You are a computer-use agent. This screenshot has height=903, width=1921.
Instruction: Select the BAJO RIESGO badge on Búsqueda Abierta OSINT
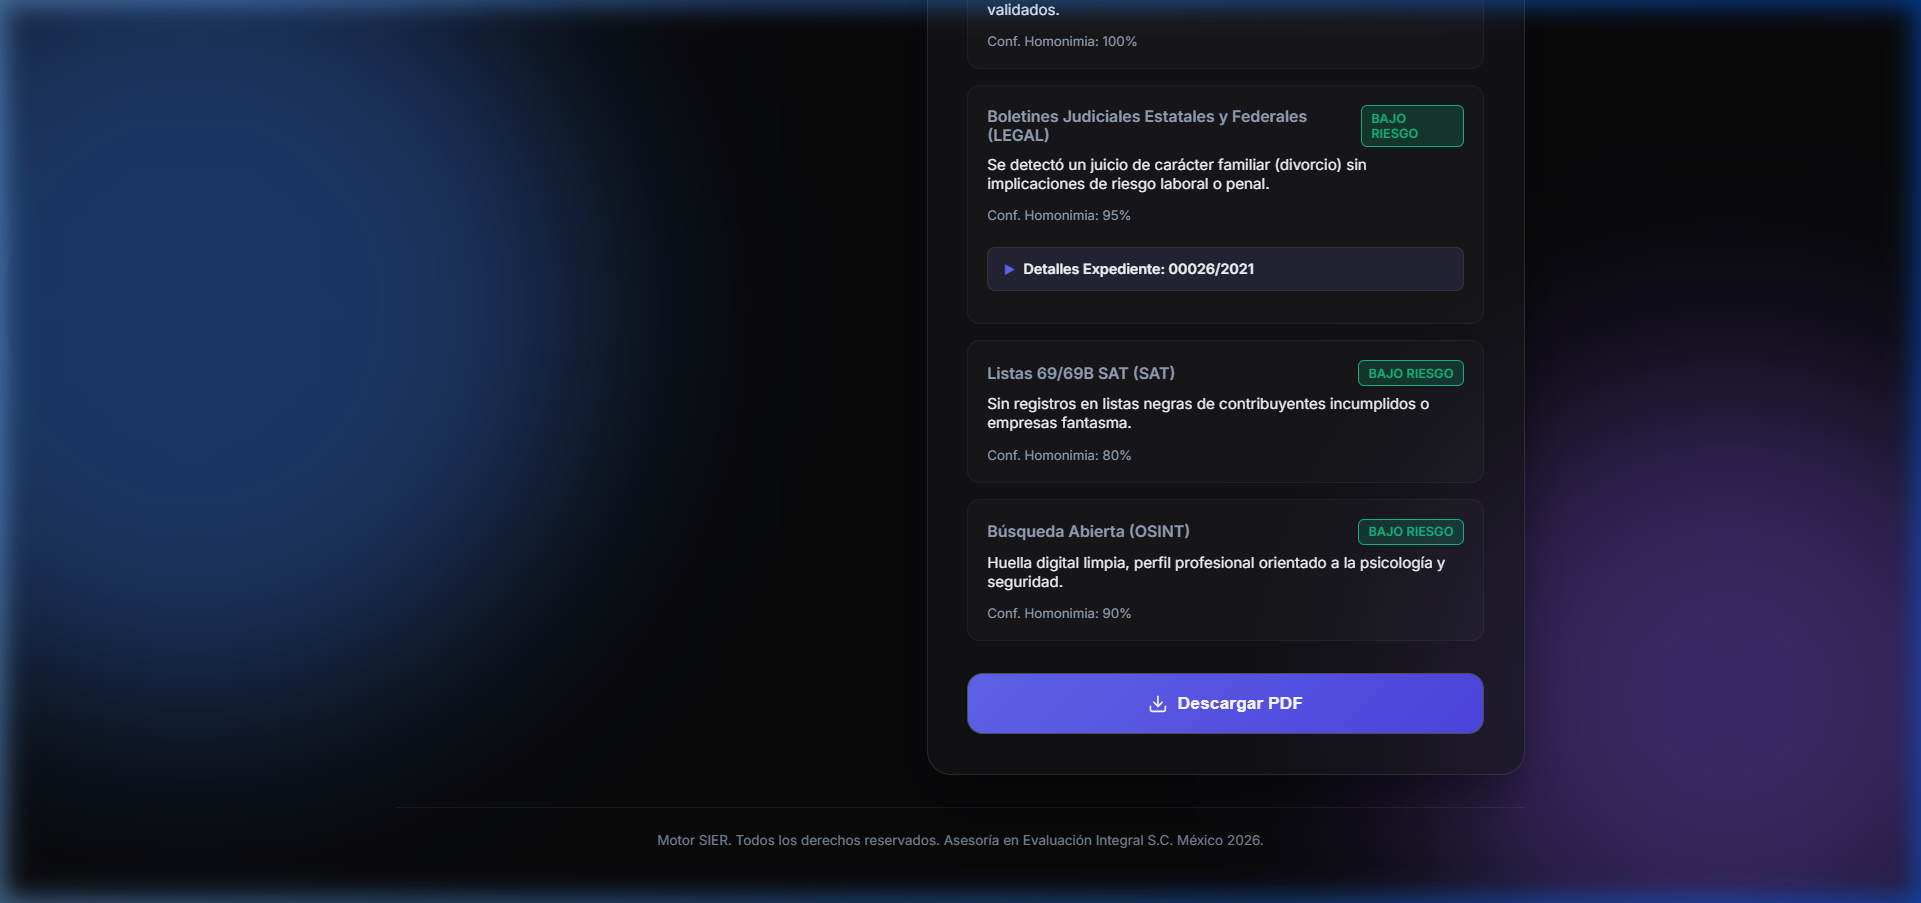pos(1410,531)
